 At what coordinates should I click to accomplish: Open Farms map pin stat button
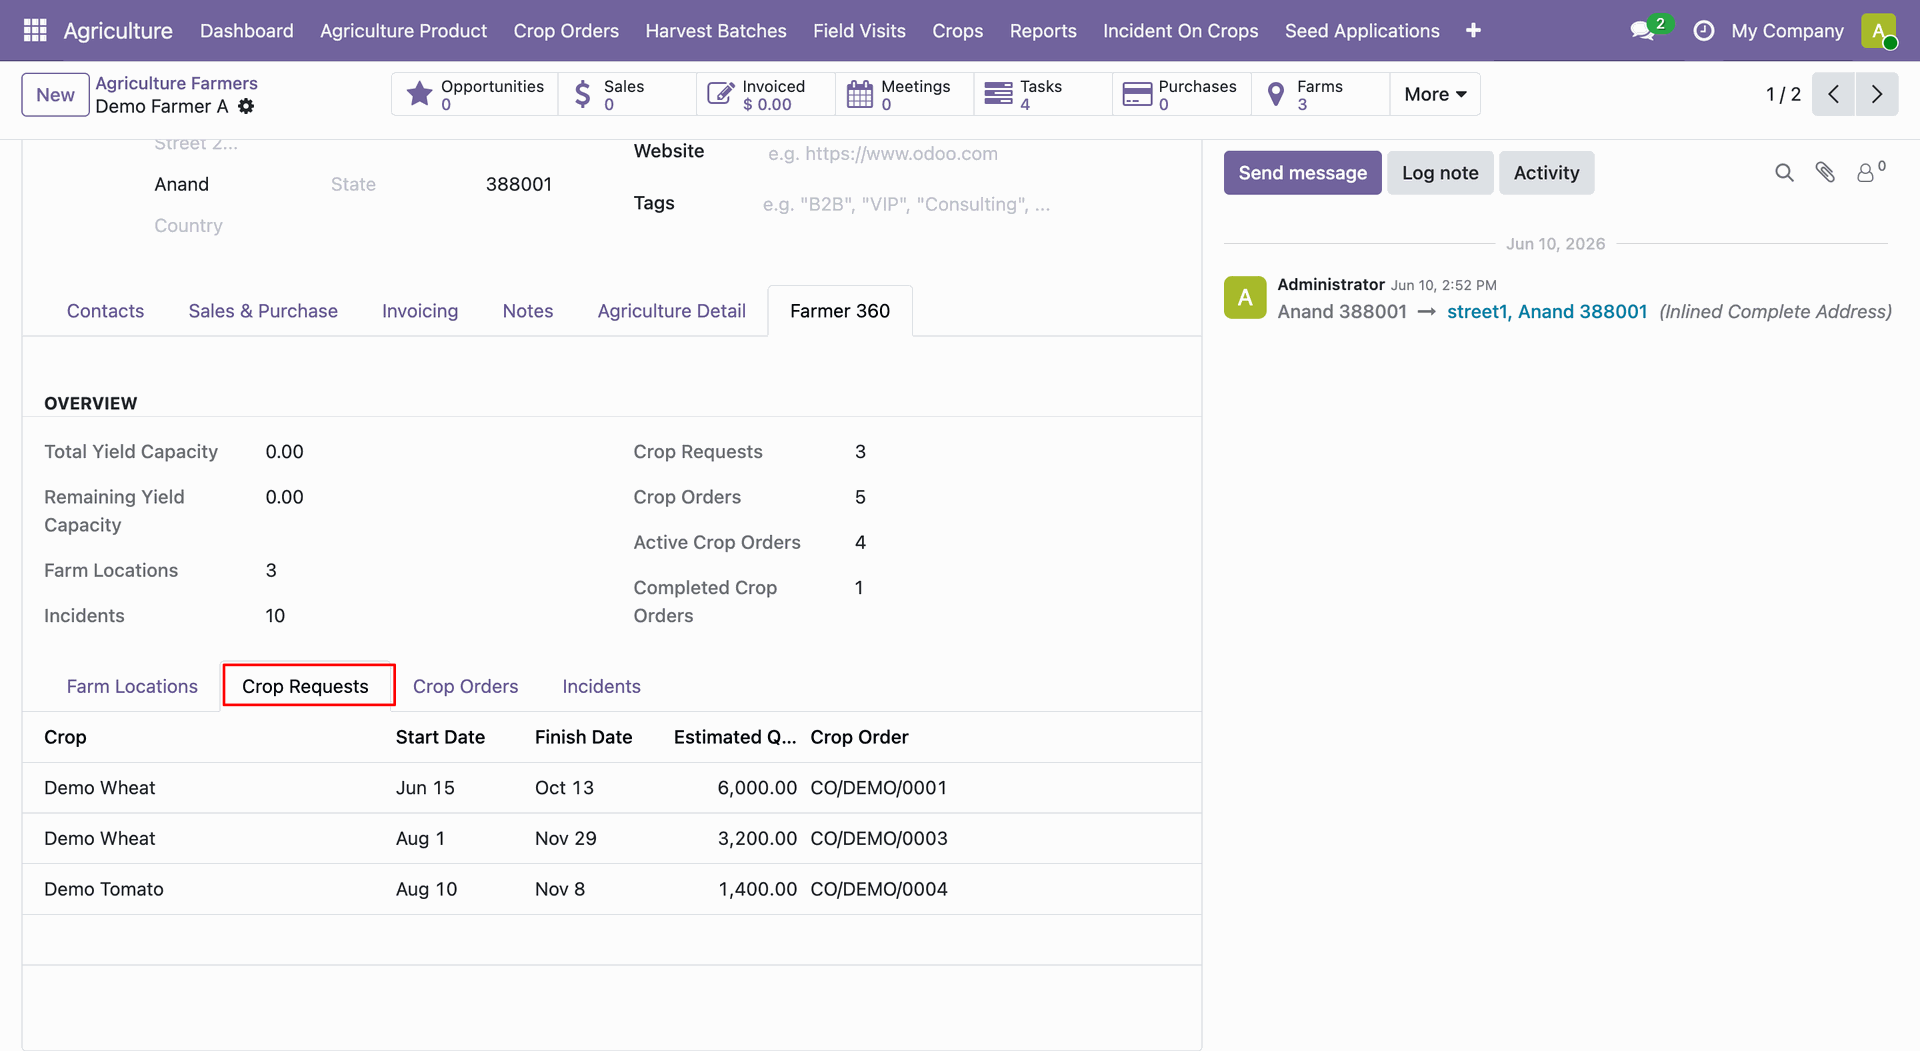(1320, 94)
